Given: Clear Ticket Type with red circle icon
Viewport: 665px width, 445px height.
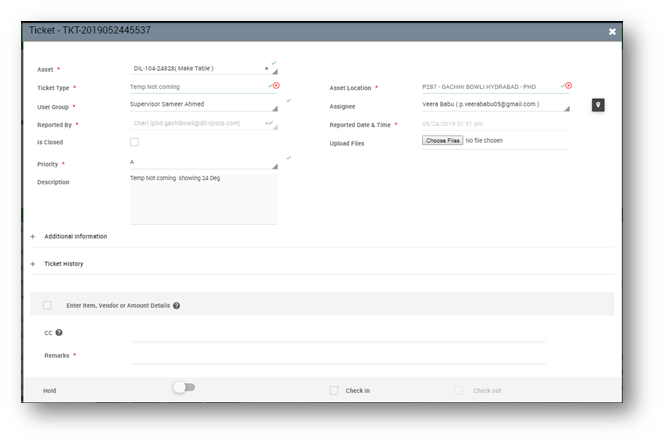Looking at the screenshot, I should coord(276,86).
